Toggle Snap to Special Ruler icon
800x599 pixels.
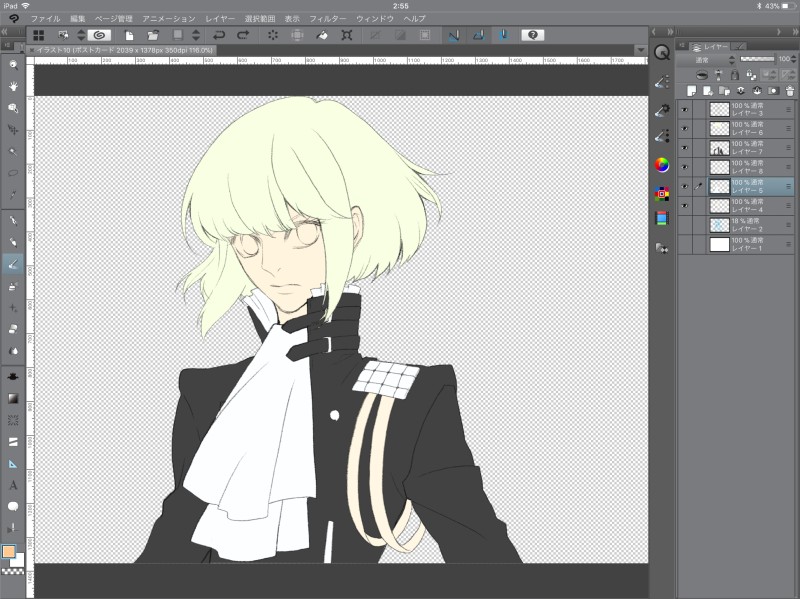[x=479, y=35]
